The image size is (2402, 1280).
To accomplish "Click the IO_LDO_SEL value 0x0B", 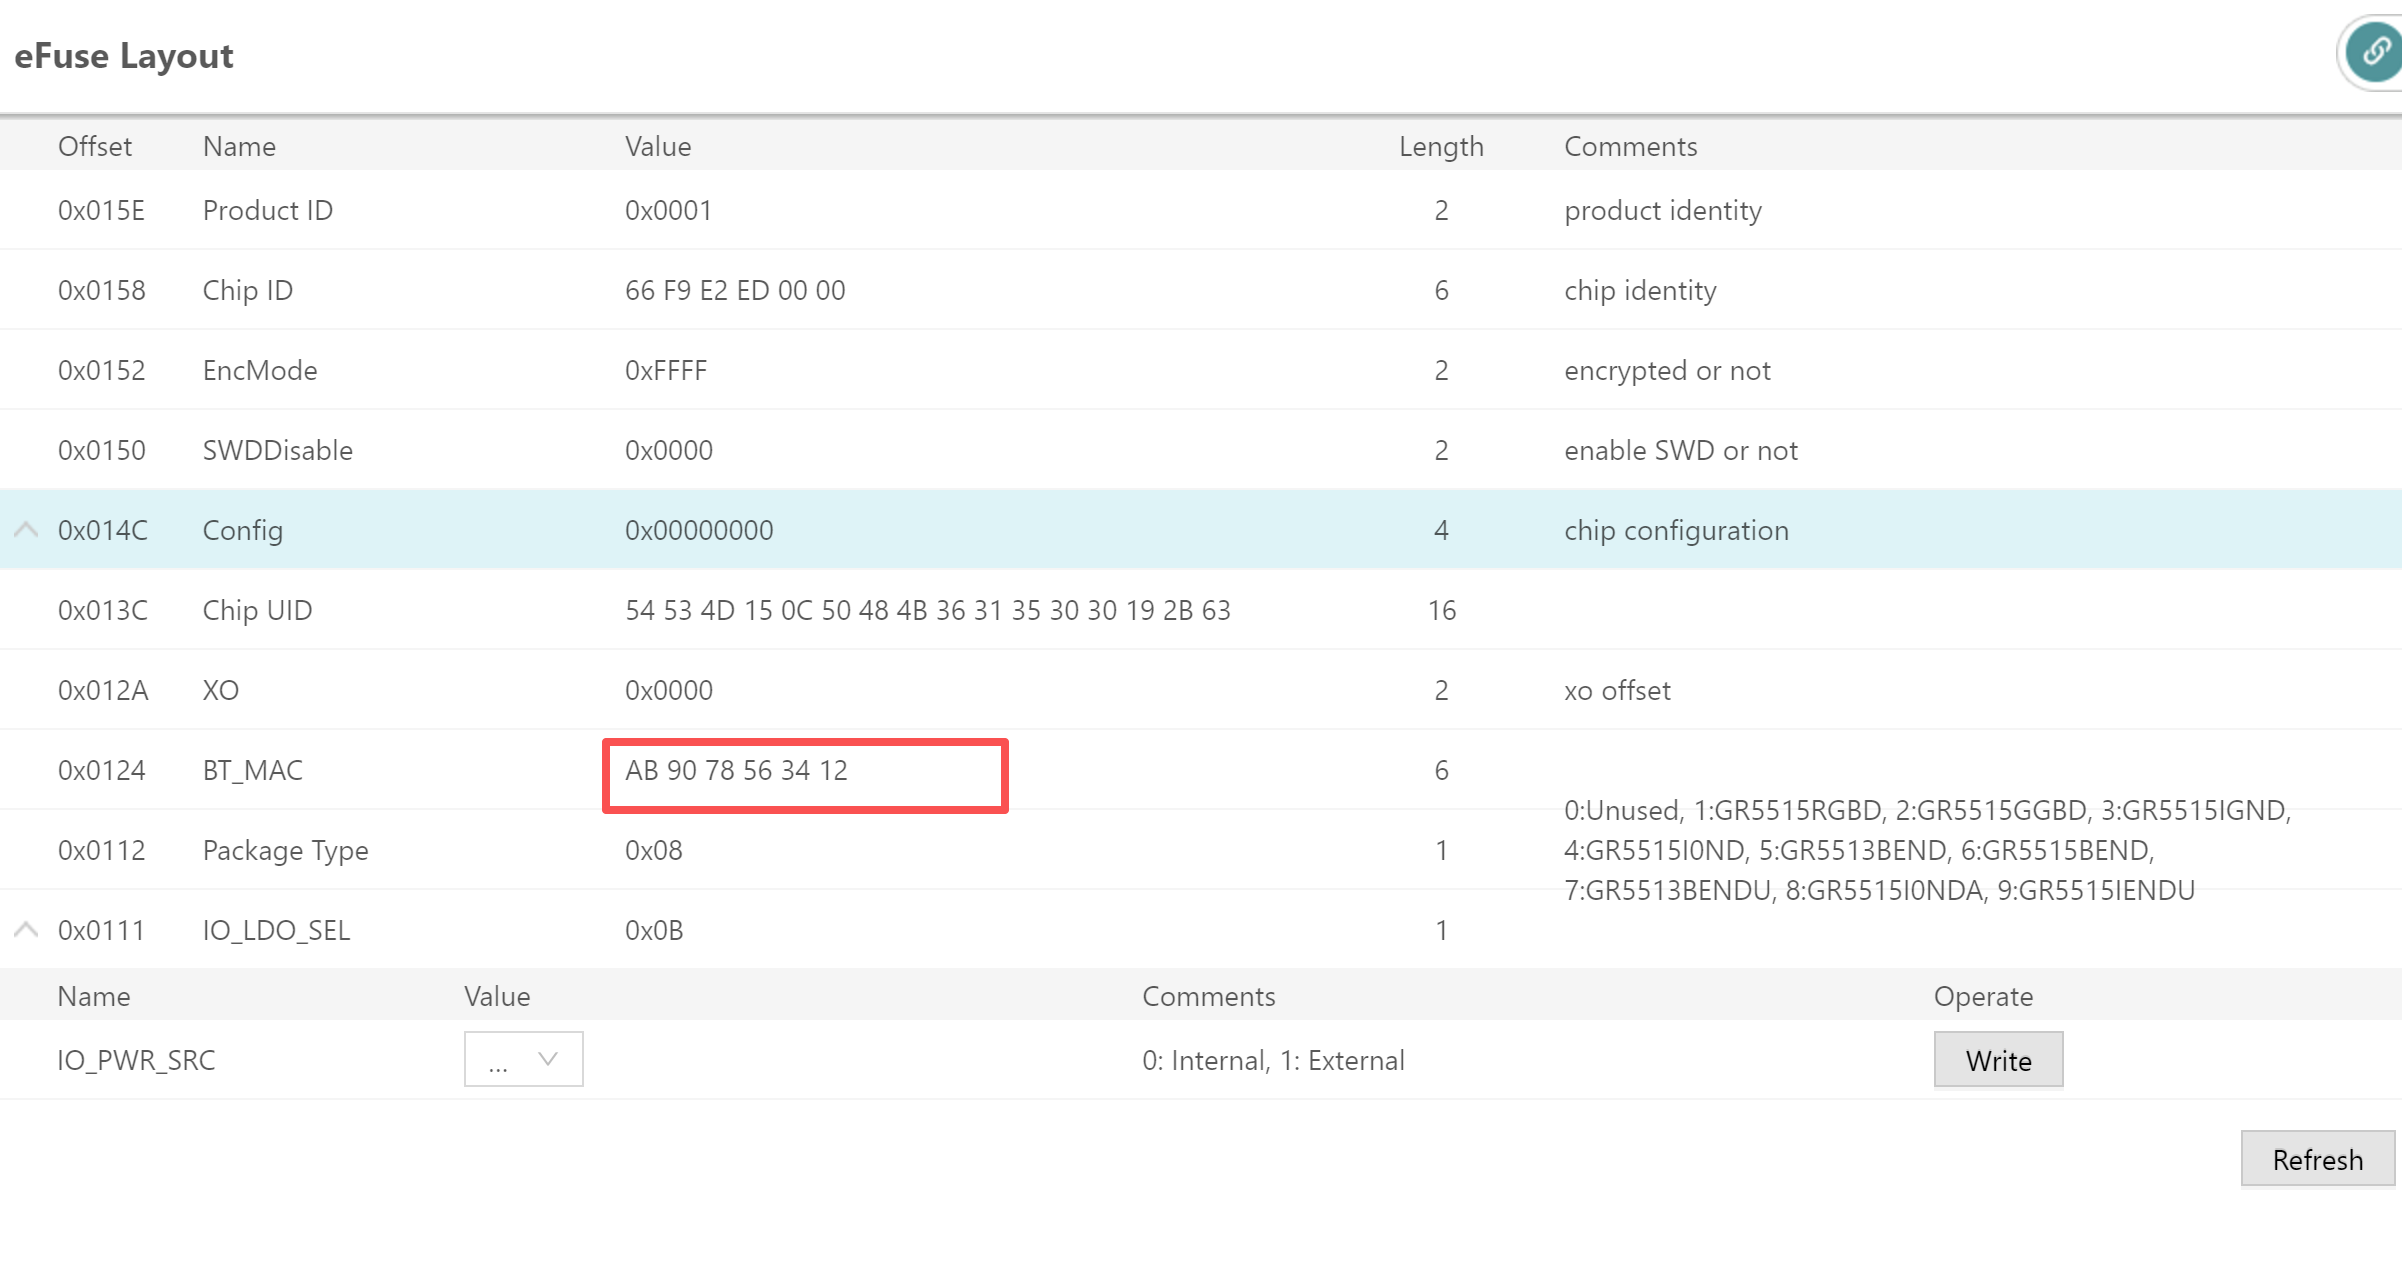I will 654,930.
